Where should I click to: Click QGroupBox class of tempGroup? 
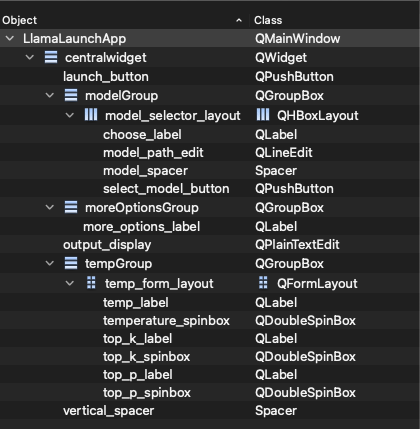click(289, 264)
